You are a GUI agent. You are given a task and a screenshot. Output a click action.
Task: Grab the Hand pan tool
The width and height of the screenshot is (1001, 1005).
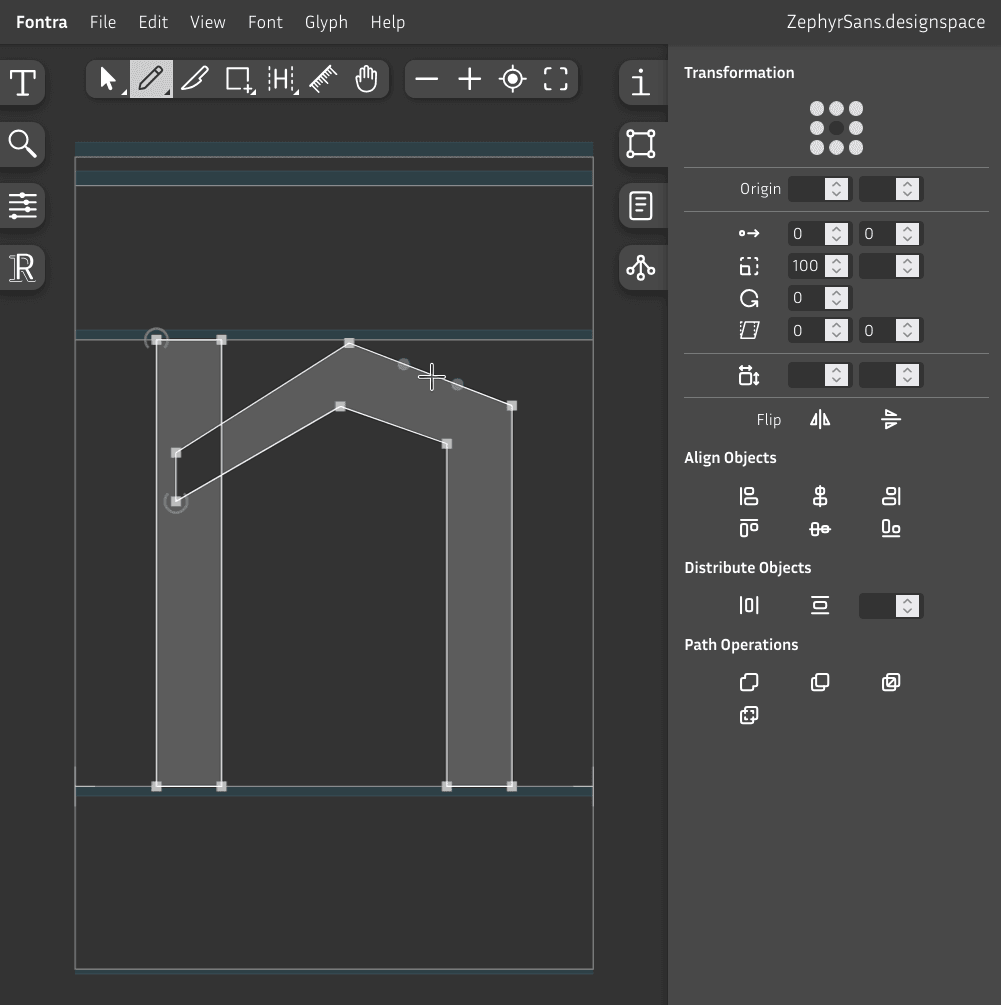(366, 79)
